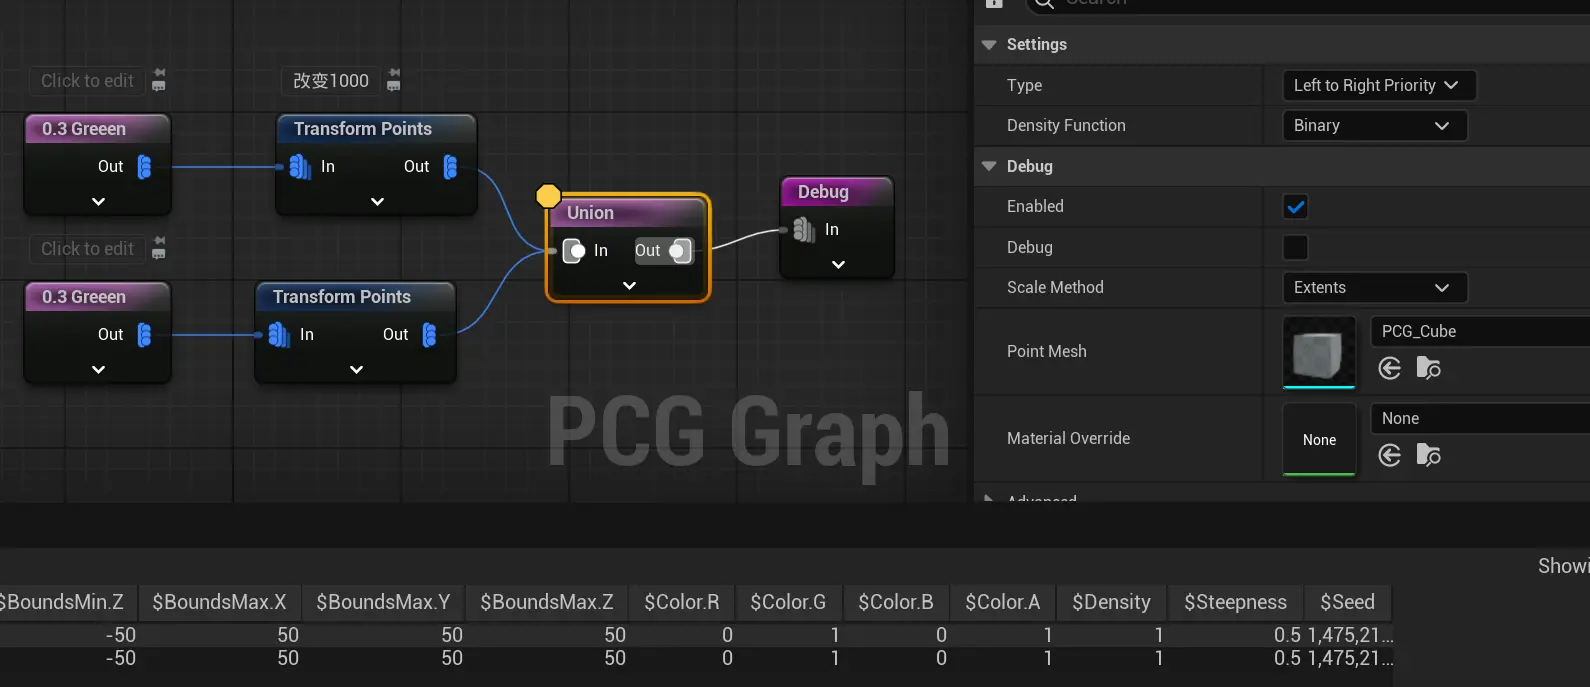Click the Debug node's In pin
The image size is (1590, 687).
pos(805,230)
